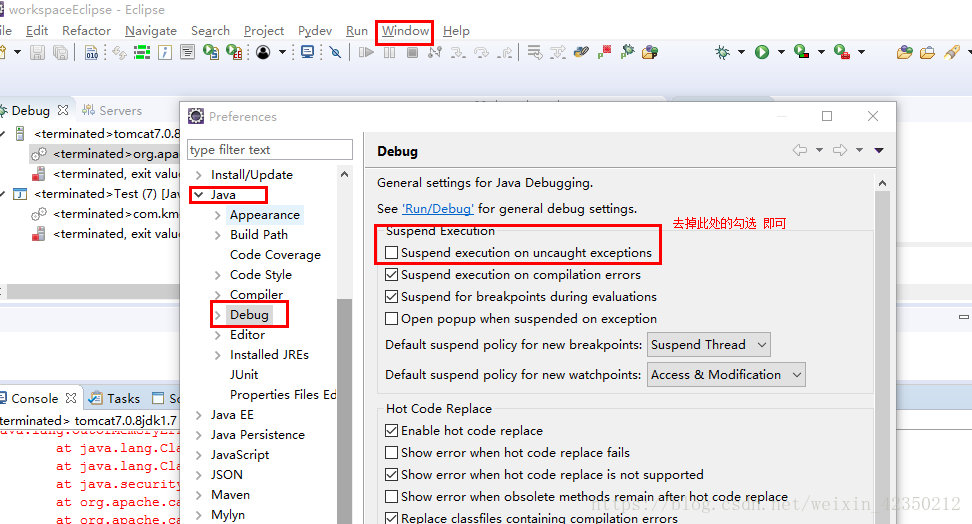The image size is (972, 524).
Task: Click the blue monitor toolbar icon
Action: pos(307,53)
